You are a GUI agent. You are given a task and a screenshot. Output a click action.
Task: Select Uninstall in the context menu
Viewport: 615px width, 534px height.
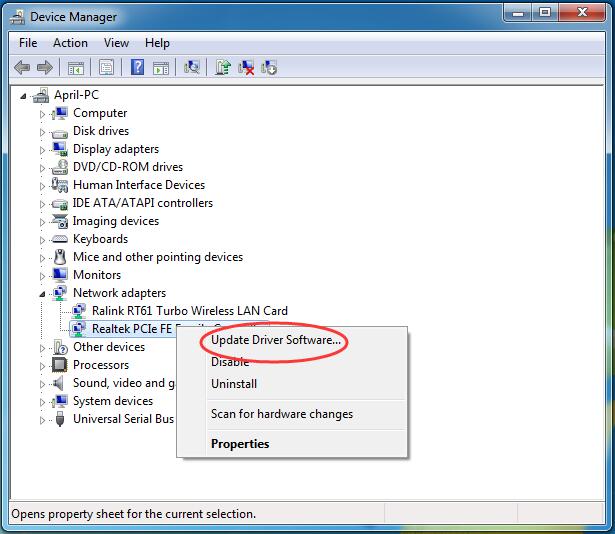click(x=234, y=384)
